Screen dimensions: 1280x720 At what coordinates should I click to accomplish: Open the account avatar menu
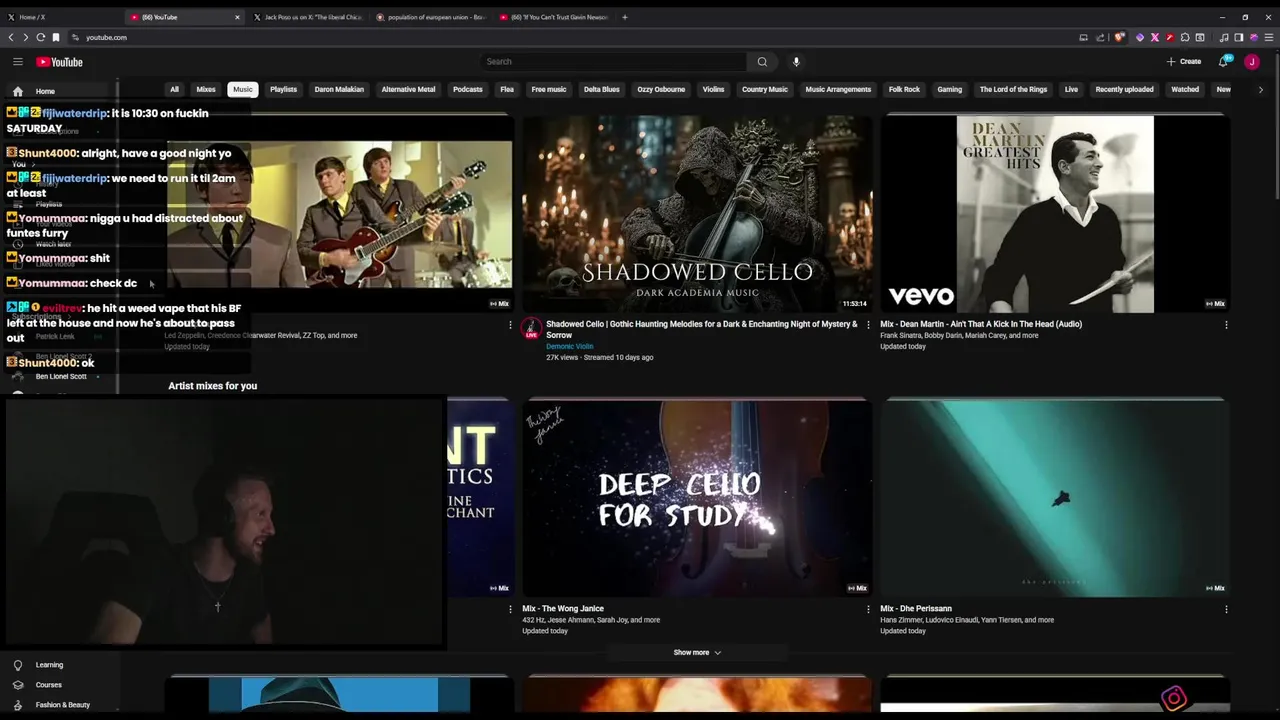pyautogui.click(x=1252, y=62)
